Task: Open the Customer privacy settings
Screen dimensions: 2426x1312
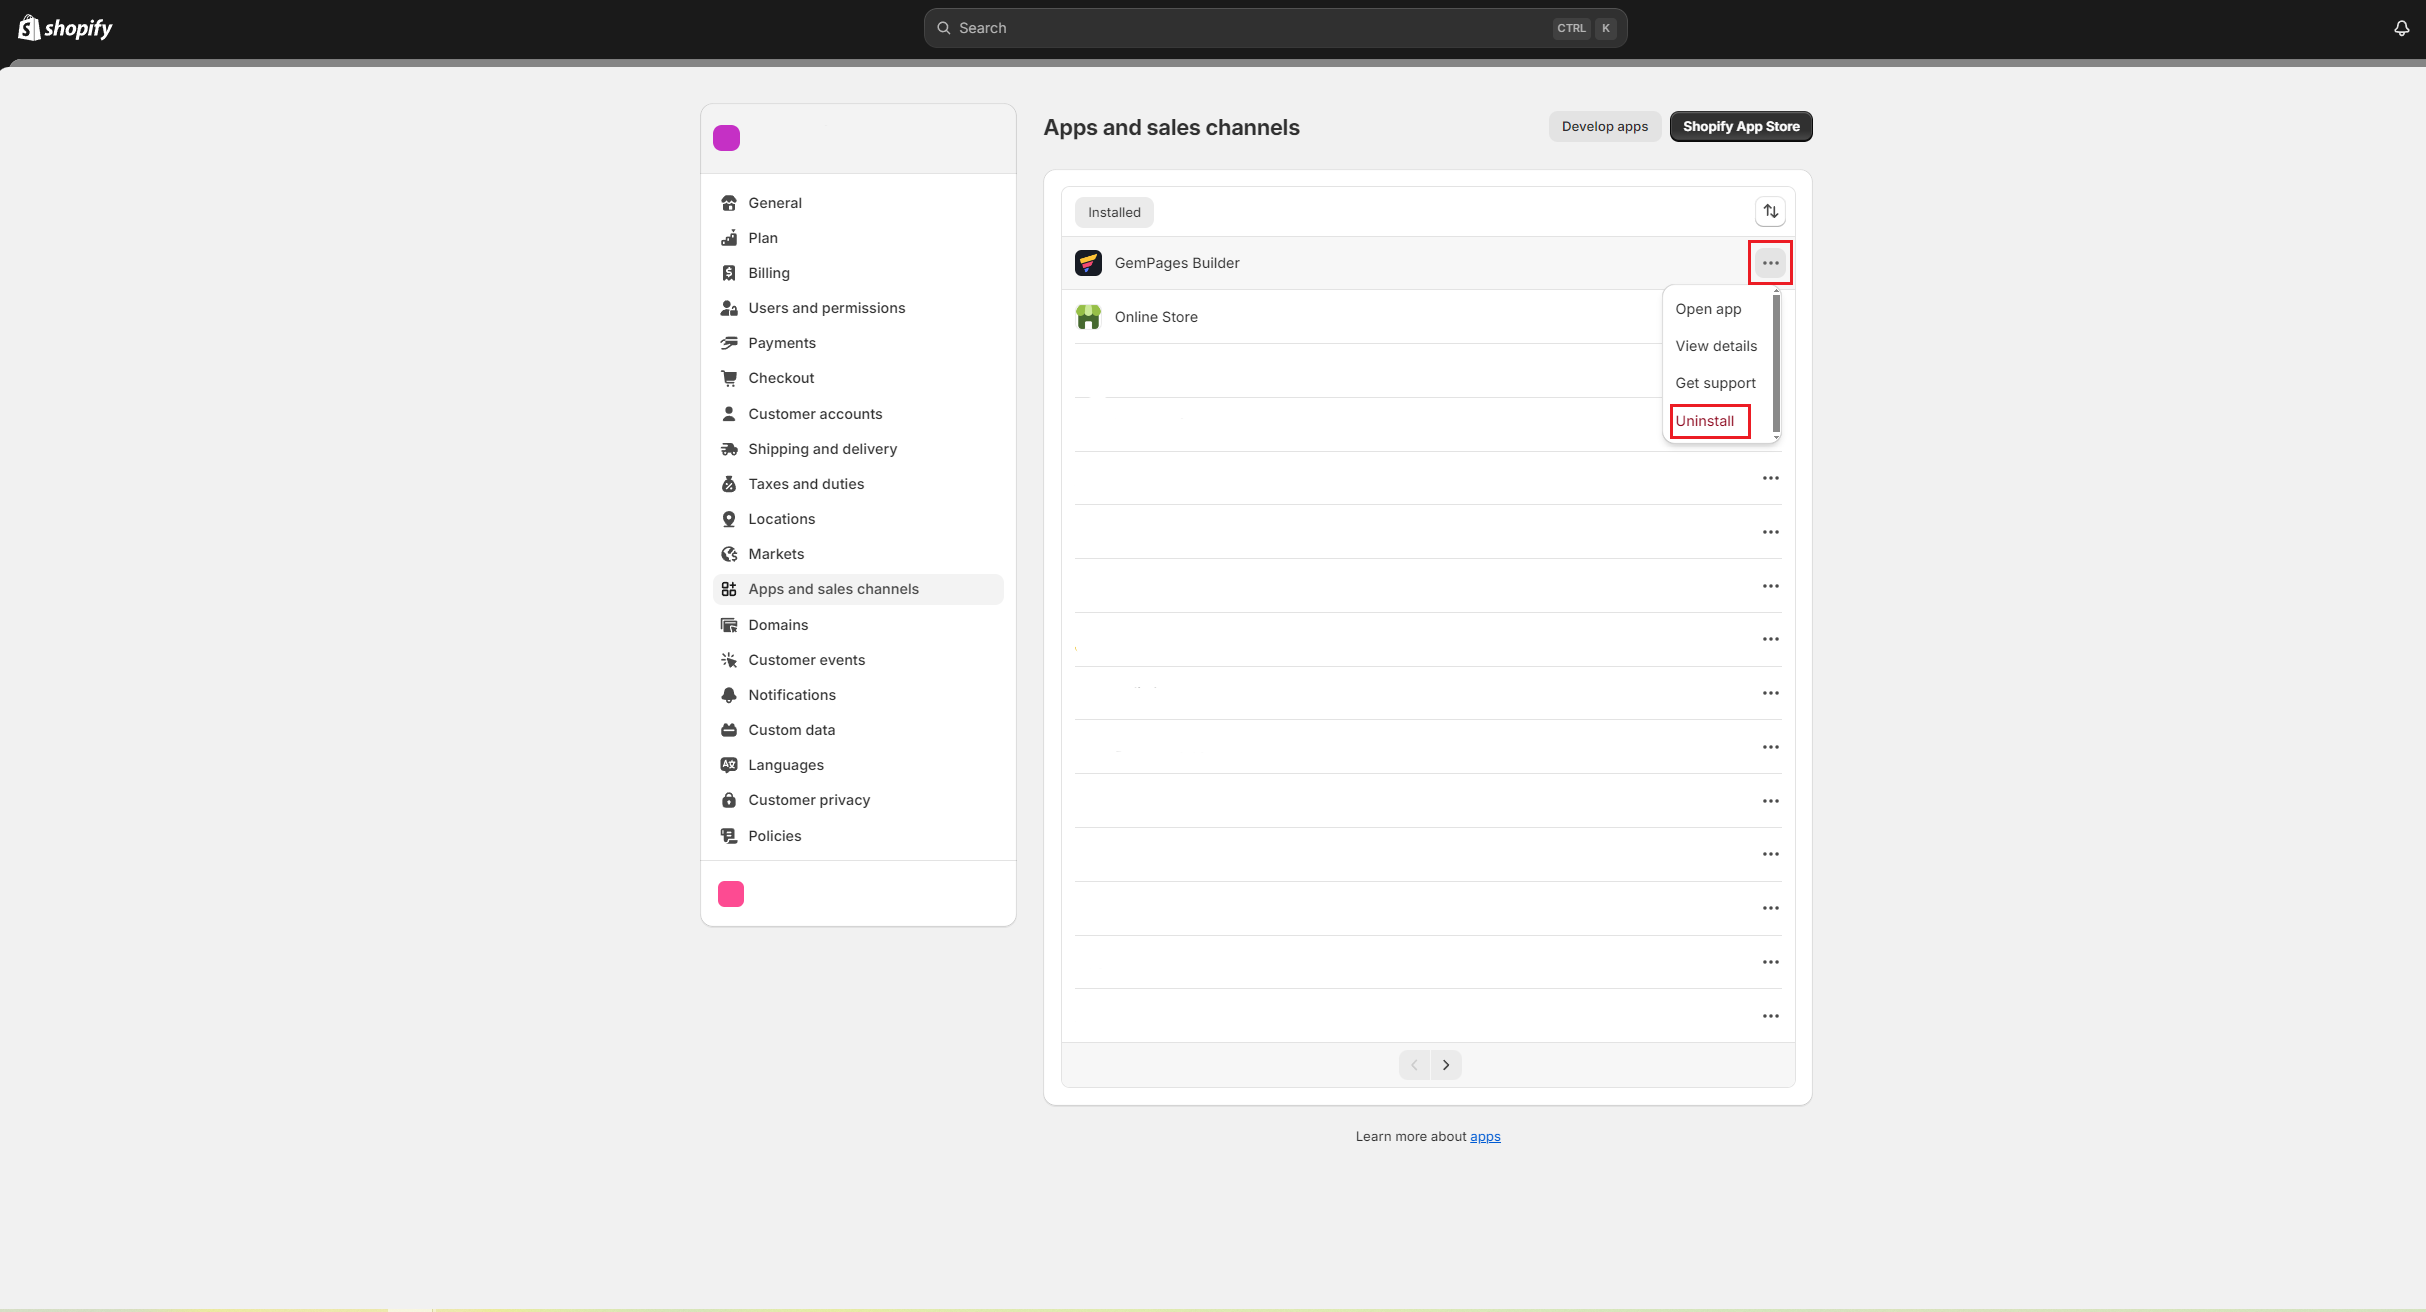Action: (x=808, y=800)
